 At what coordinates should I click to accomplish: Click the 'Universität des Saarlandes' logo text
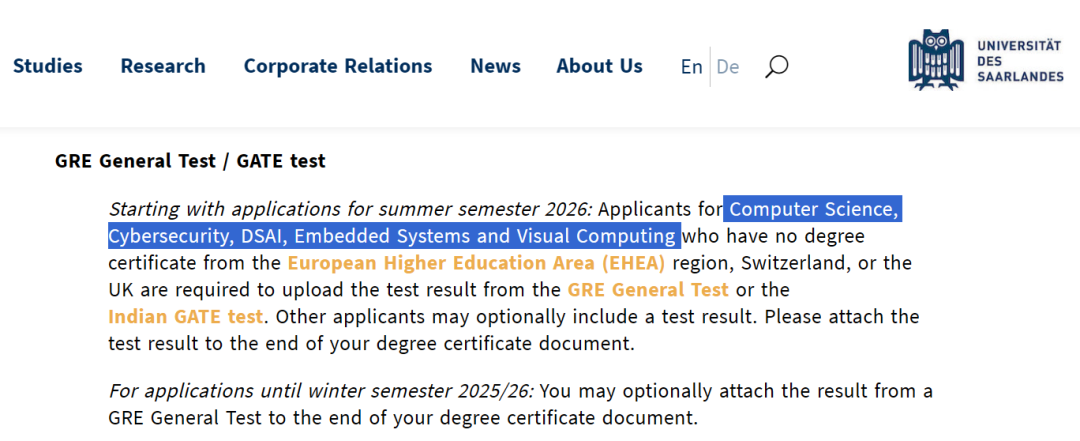pyautogui.click(x=1019, y=61)
